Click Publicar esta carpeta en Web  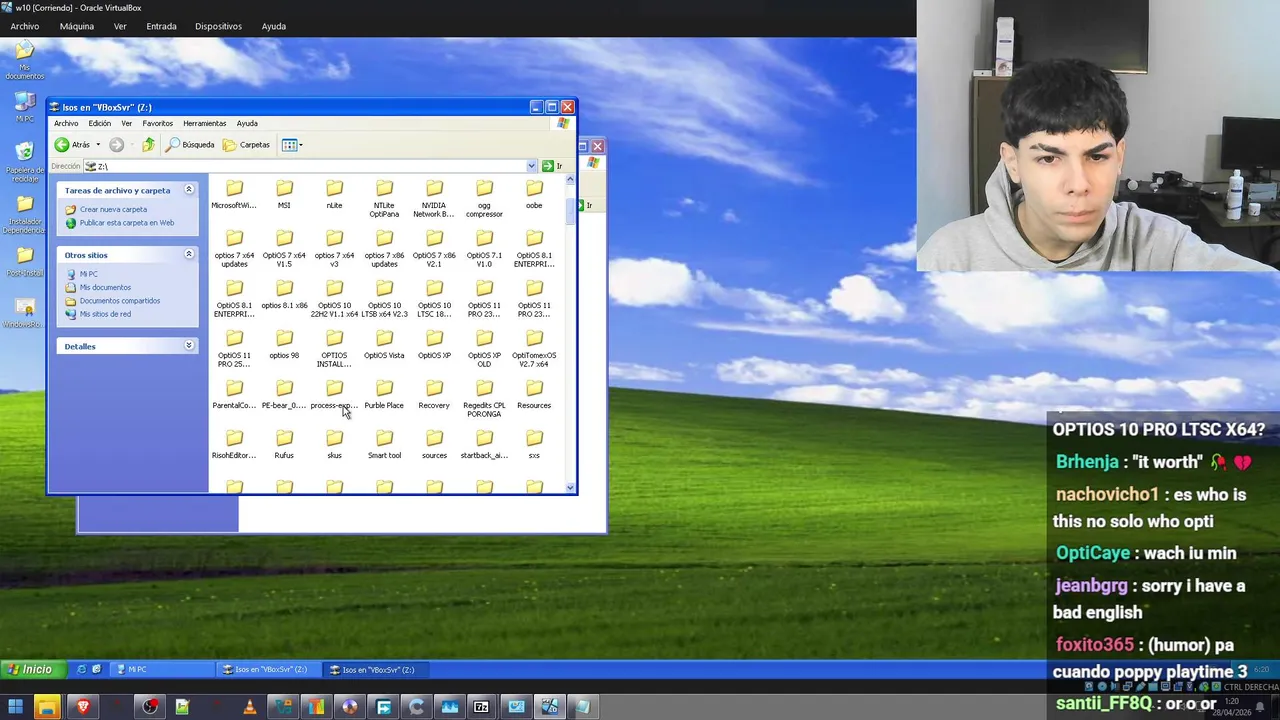(x=126, y=222)
